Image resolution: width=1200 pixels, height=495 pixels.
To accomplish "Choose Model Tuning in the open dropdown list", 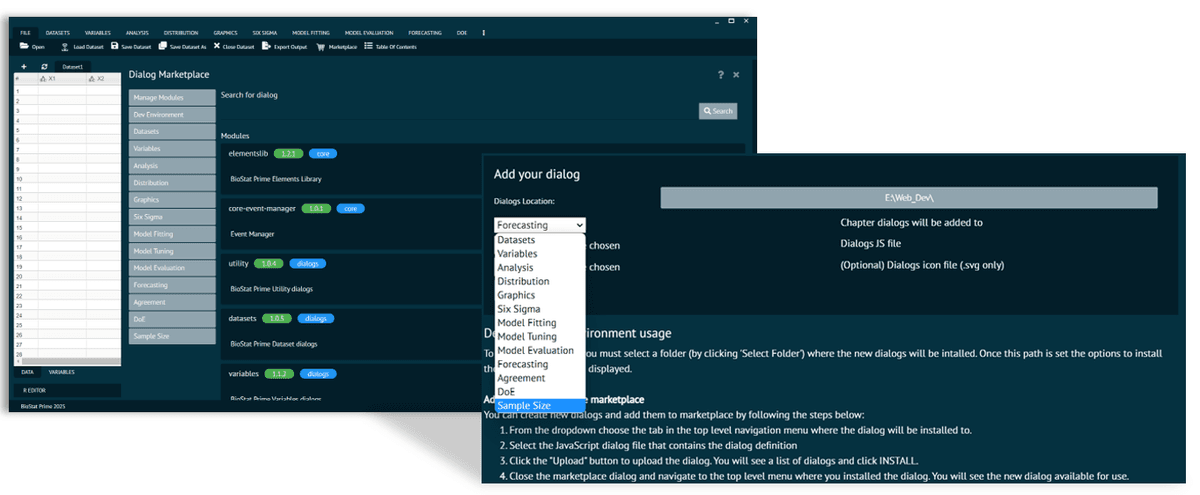I will tap(540, 337).
